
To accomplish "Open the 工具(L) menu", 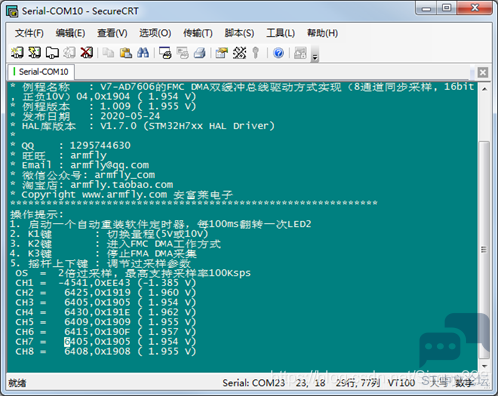I will point(280,33).
